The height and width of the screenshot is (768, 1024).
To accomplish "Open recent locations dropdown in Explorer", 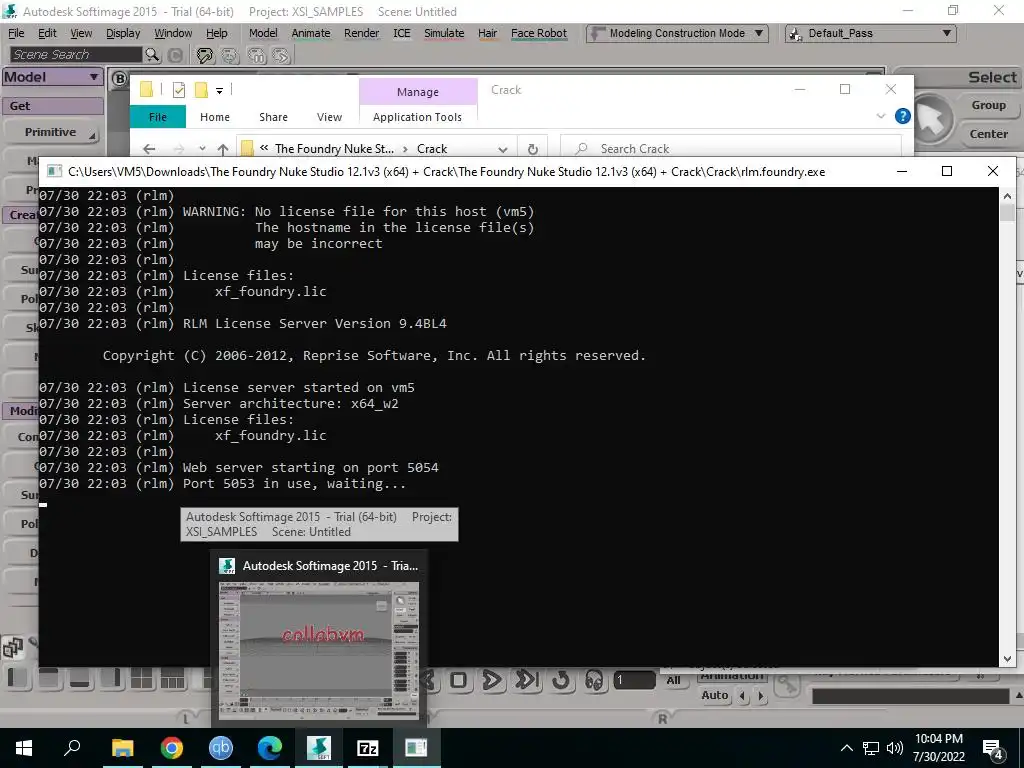I will (x=202, y=149).
